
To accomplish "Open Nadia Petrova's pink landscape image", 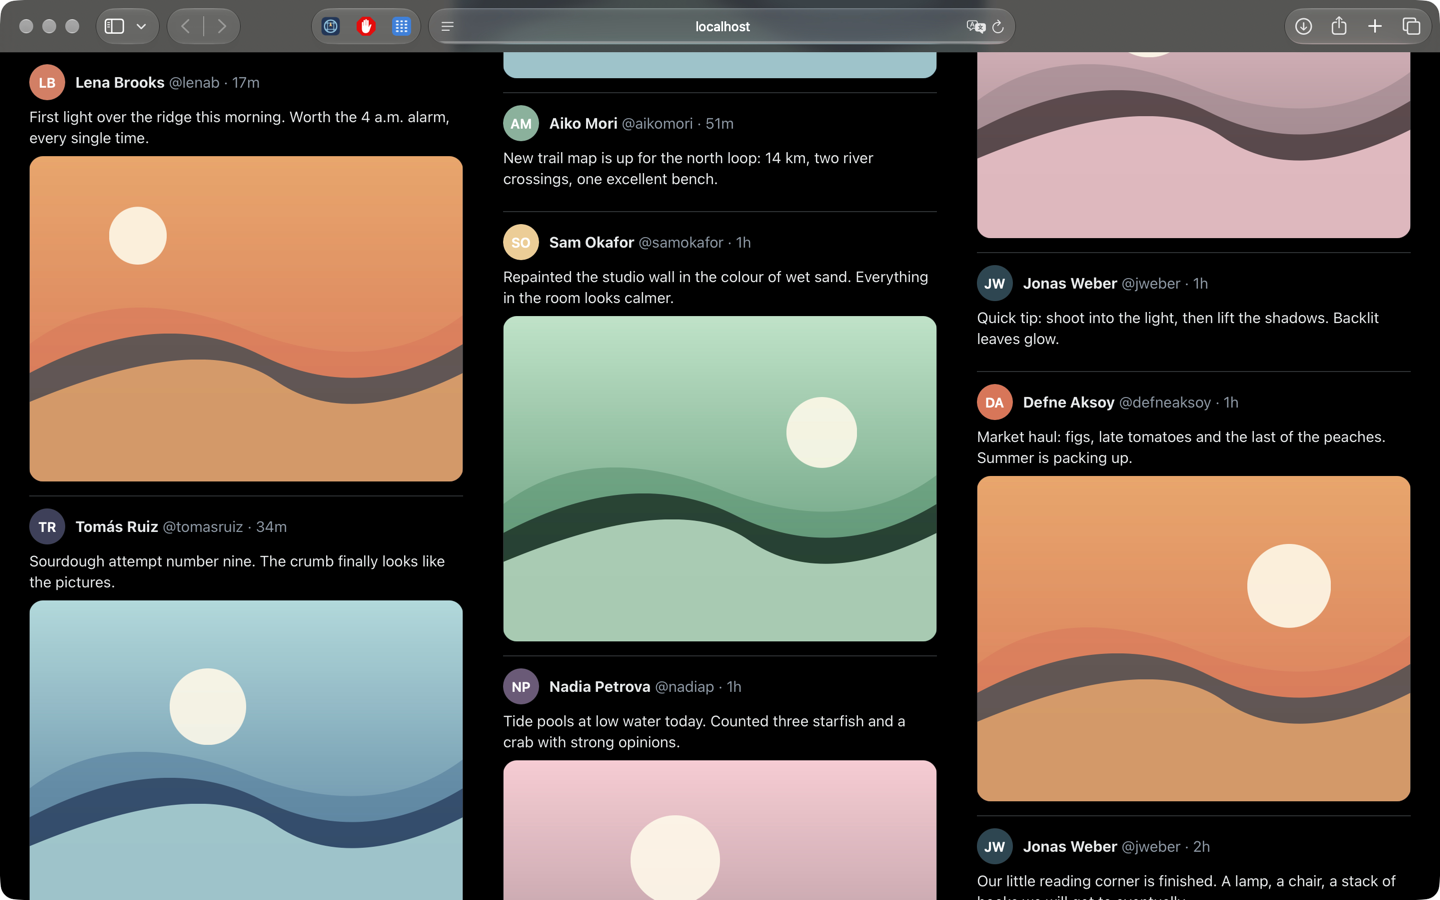I will click(x=720, y=830).
